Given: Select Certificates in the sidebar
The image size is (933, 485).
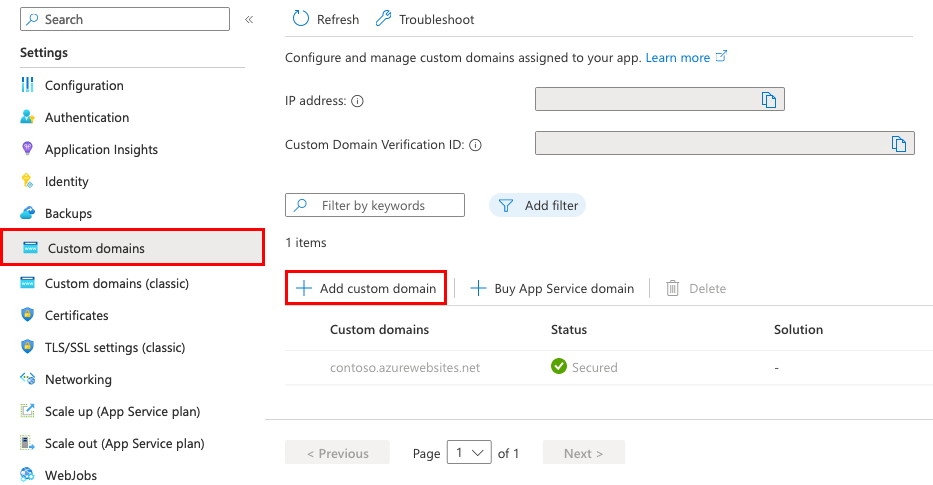Looking at the screenshot, I should [x=76, y=315].
